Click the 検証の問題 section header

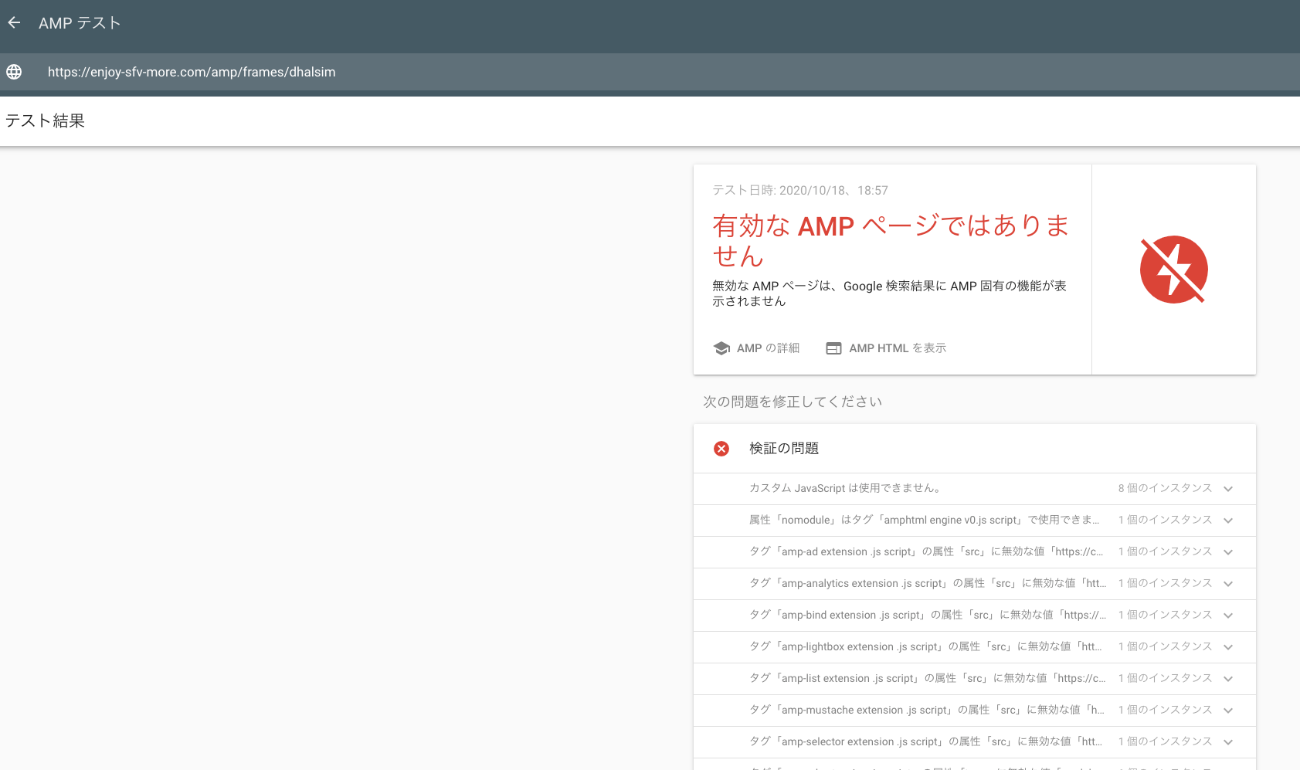784,448
